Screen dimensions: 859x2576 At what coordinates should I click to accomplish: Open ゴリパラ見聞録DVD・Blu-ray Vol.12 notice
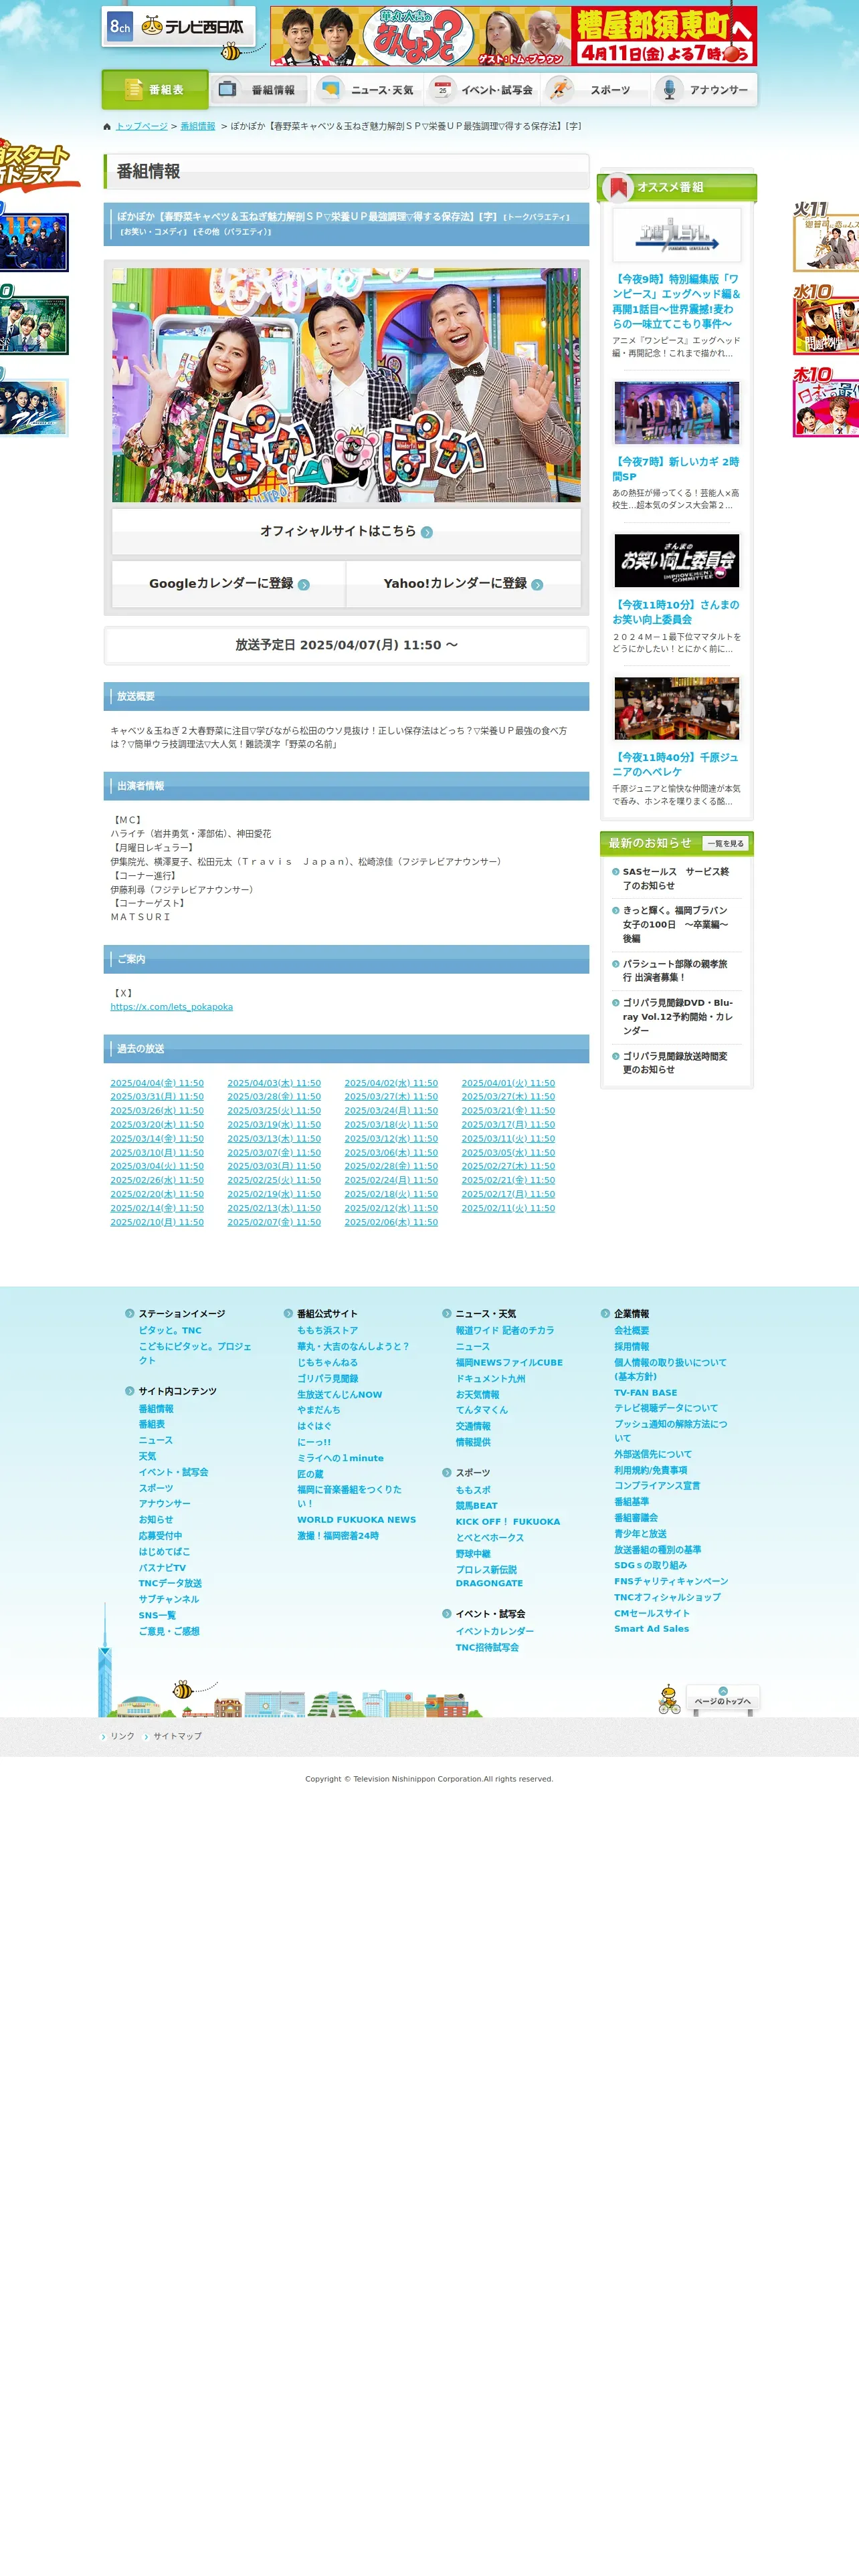pyautogui.click(x=678, y=1017)
